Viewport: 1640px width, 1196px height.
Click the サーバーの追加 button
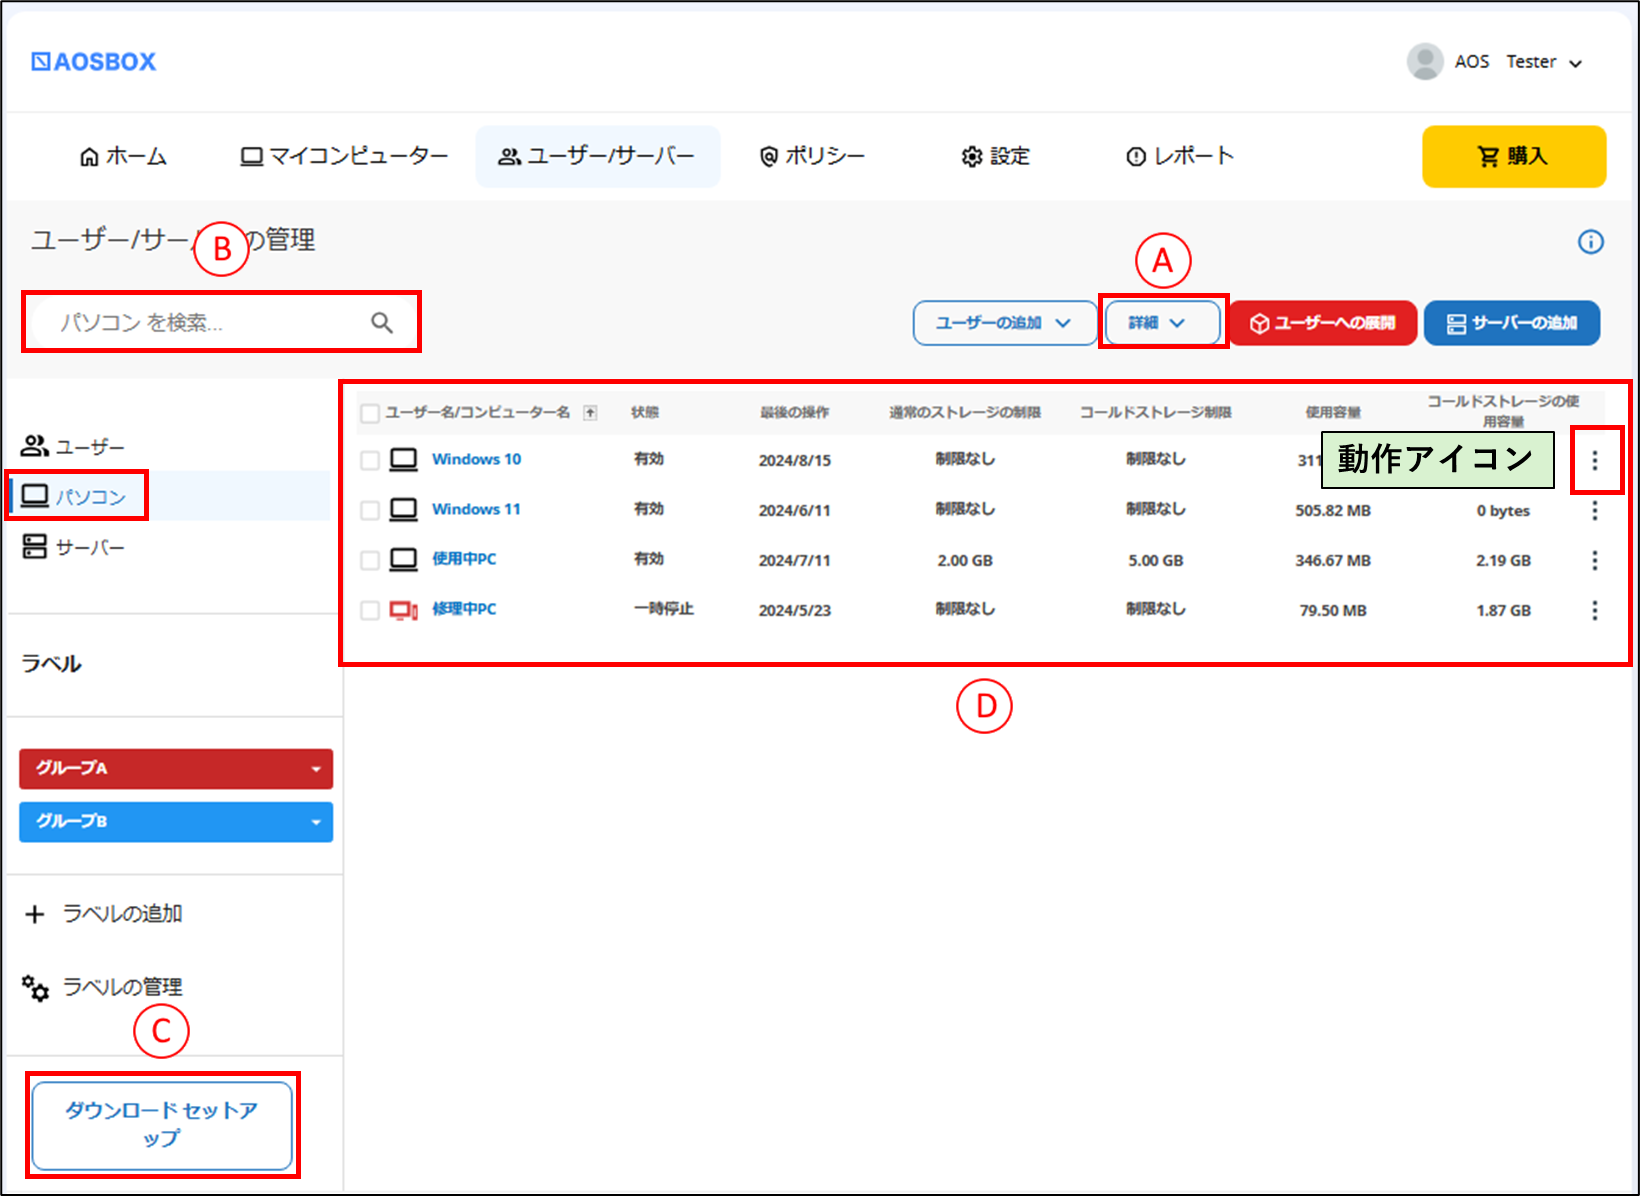(1512, 323)
